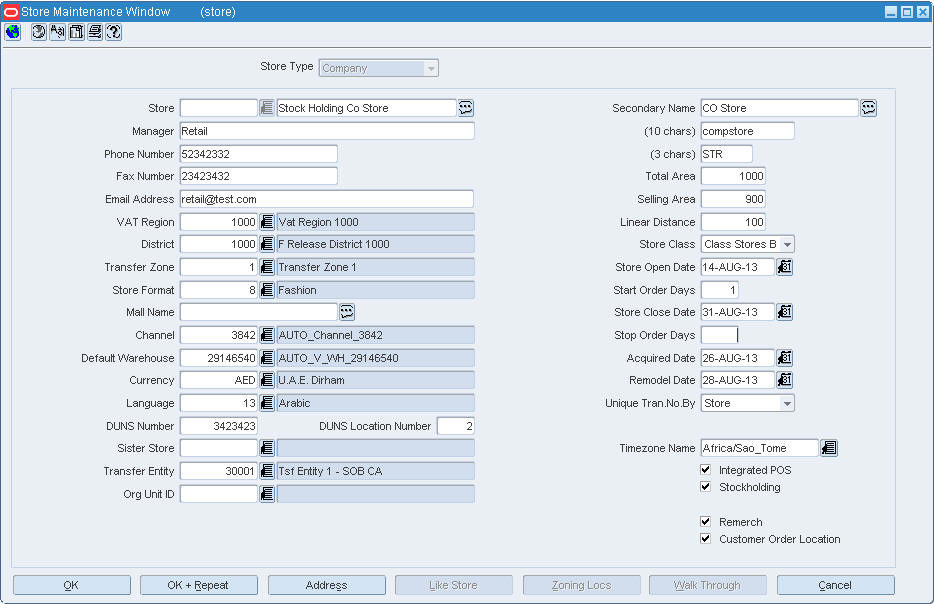Focus the Email Address field

pos(326,199)
